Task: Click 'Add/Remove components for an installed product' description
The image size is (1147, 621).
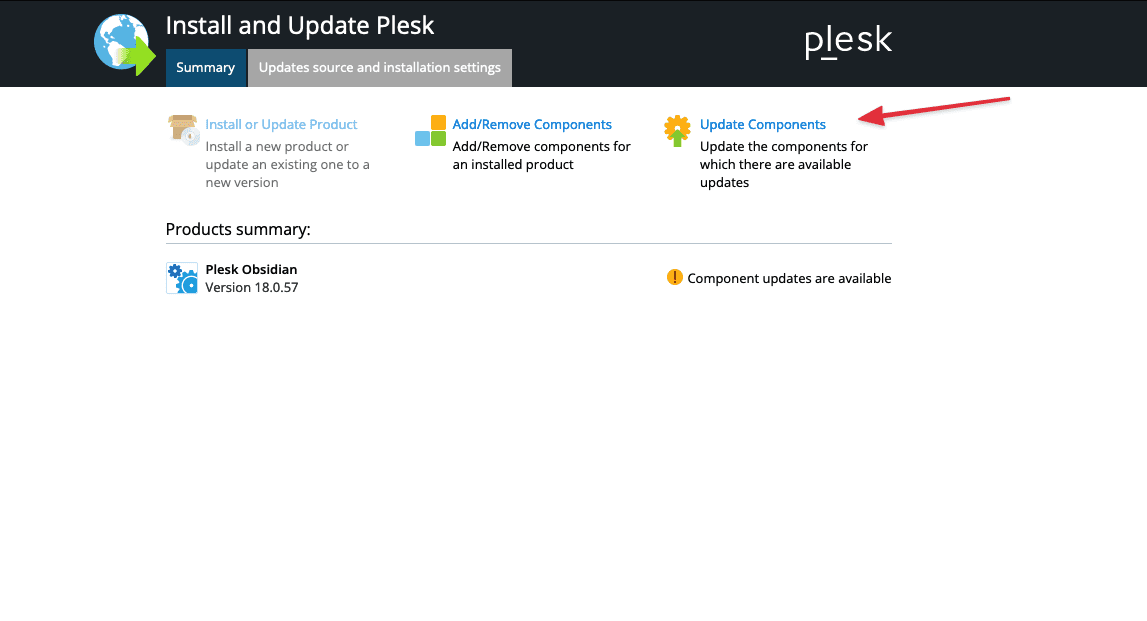Action: 541,156
